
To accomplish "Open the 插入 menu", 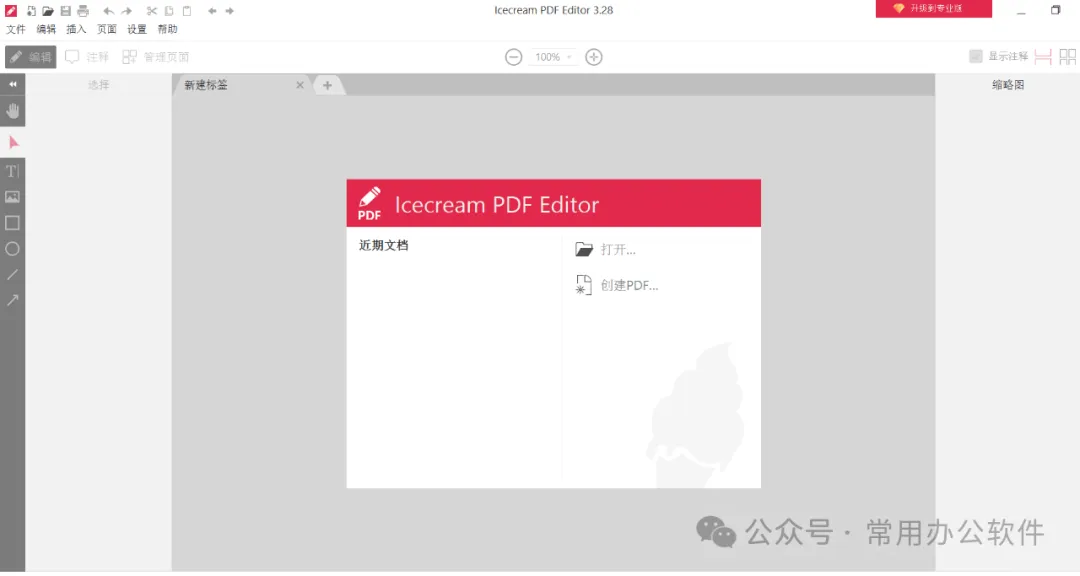I will (76, 29).
